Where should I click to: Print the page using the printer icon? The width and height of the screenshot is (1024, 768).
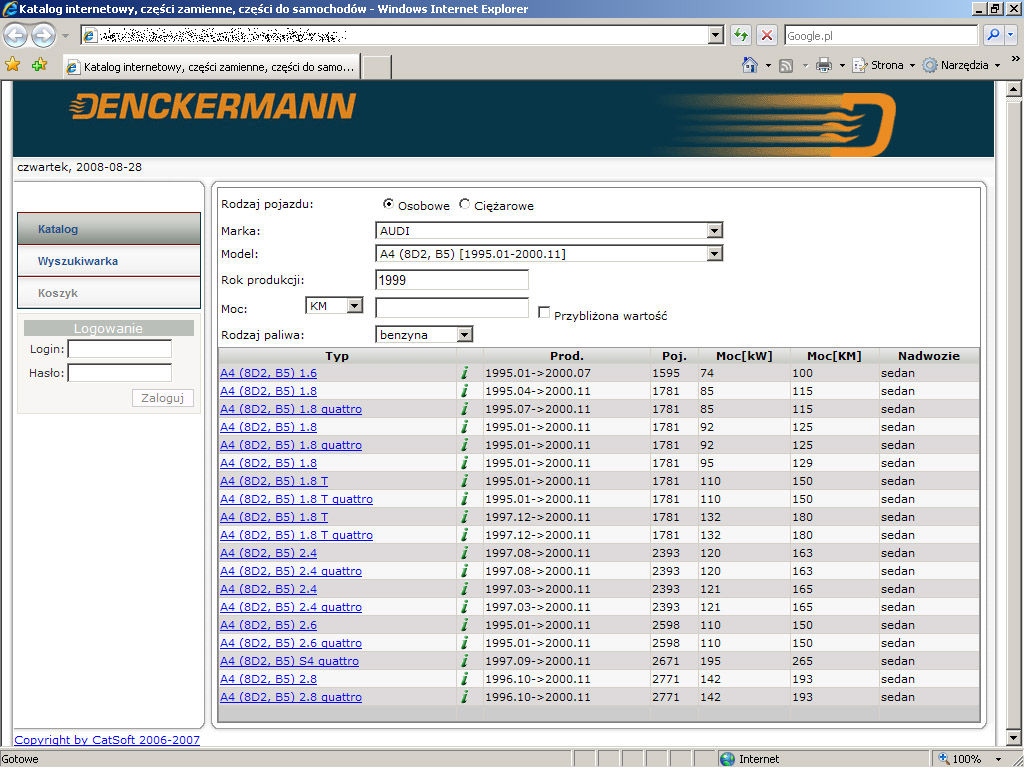tap(824, 65)
